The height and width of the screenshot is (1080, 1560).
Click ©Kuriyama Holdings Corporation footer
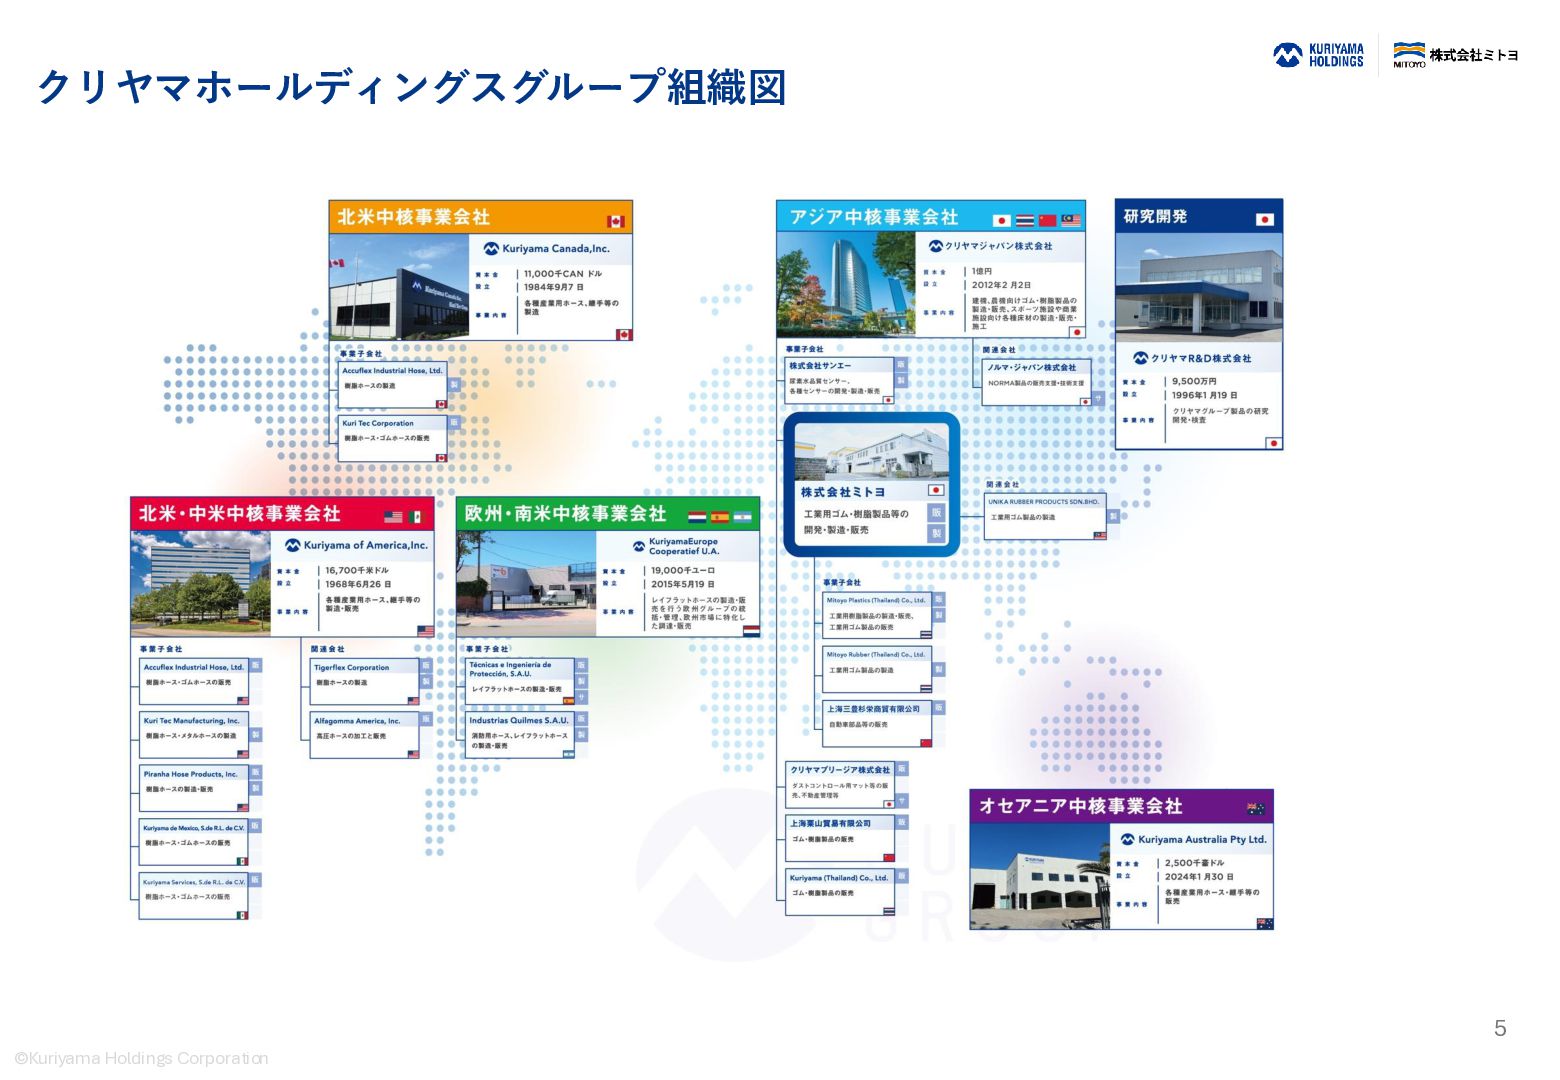(141, 1058)
